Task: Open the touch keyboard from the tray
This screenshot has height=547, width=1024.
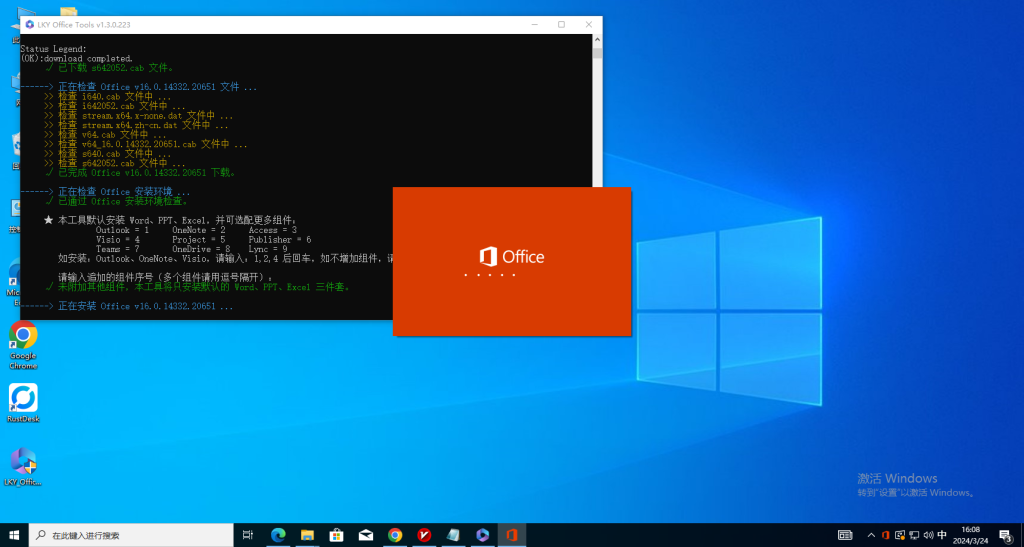Action: point(845,535)
